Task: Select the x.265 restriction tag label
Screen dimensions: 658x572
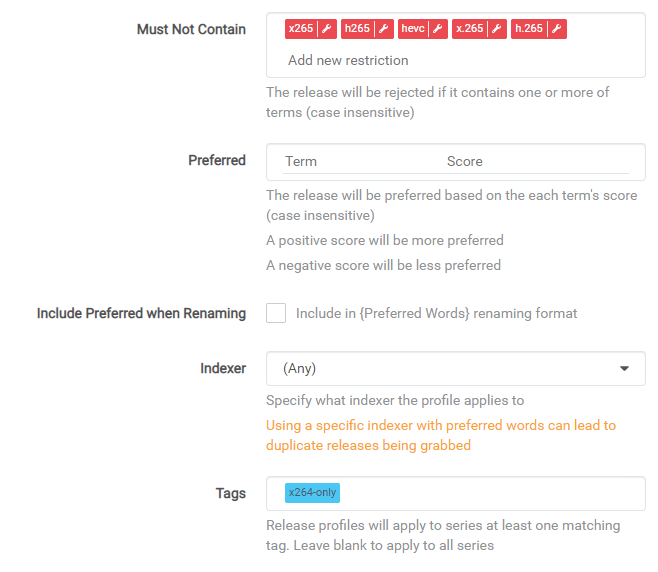Action: pyautogui.click(x=469, y=29)
